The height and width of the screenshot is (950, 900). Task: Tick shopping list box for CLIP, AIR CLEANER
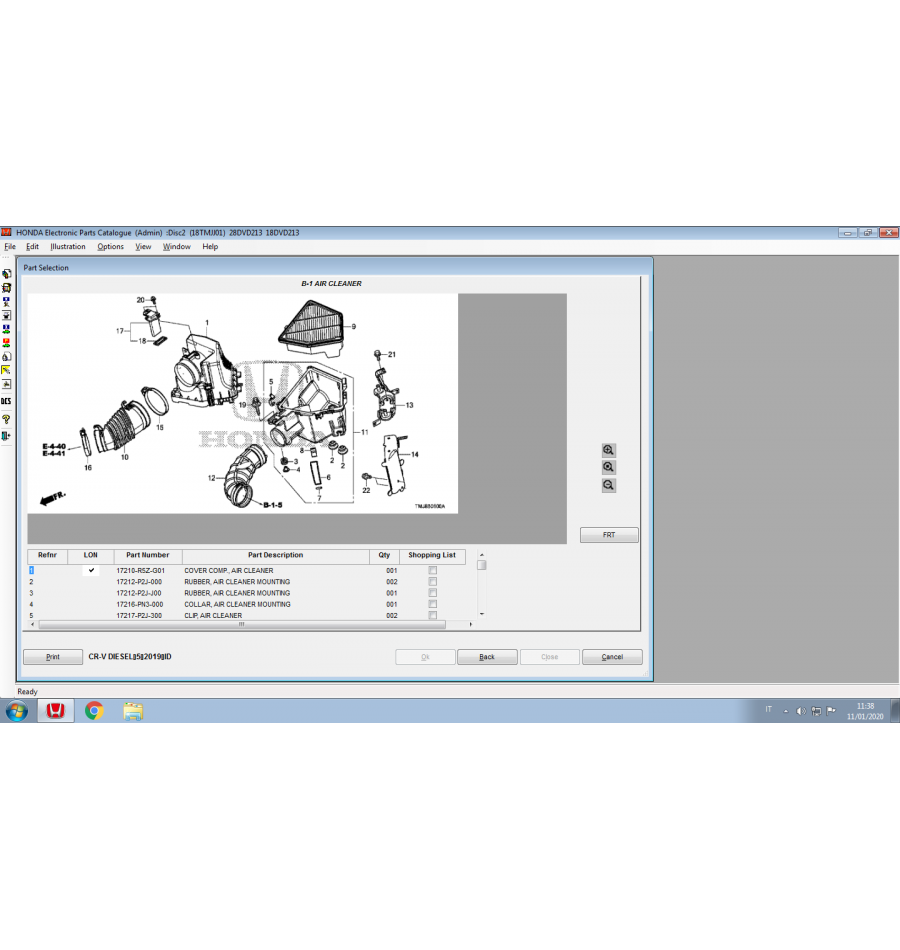coord(433,615)
